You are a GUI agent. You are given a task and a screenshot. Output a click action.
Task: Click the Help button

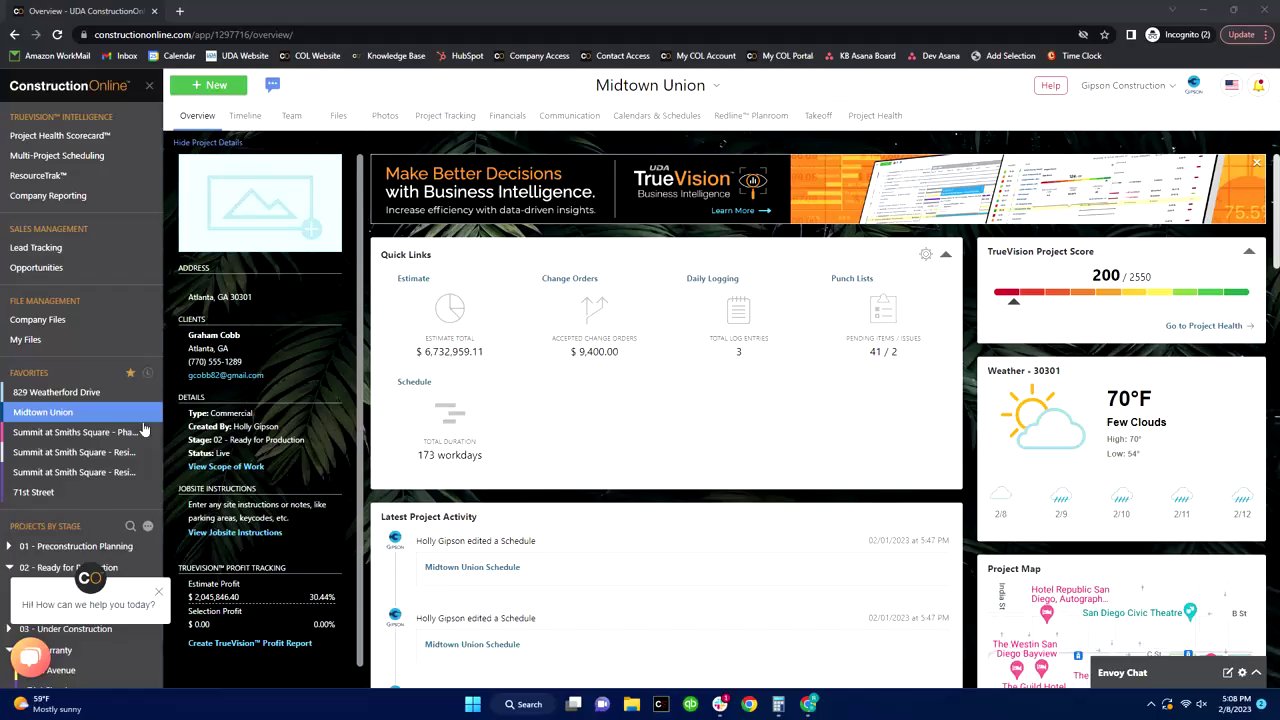(1050, 85)
